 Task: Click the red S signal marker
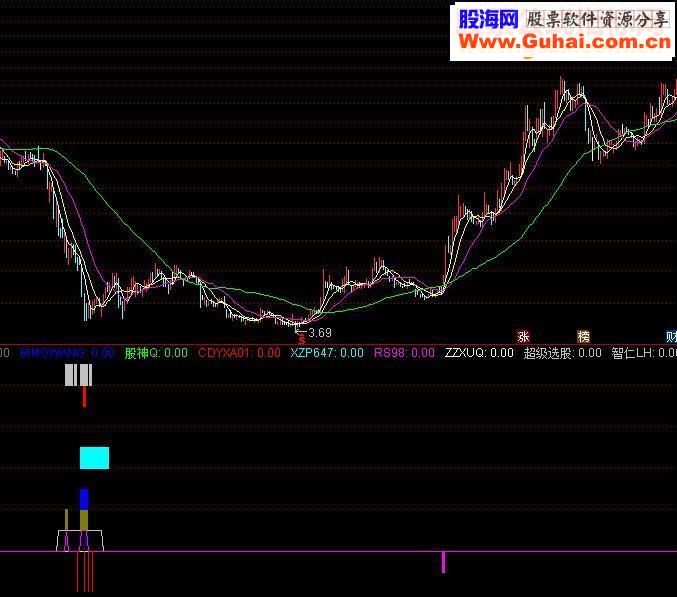(301, 340)
